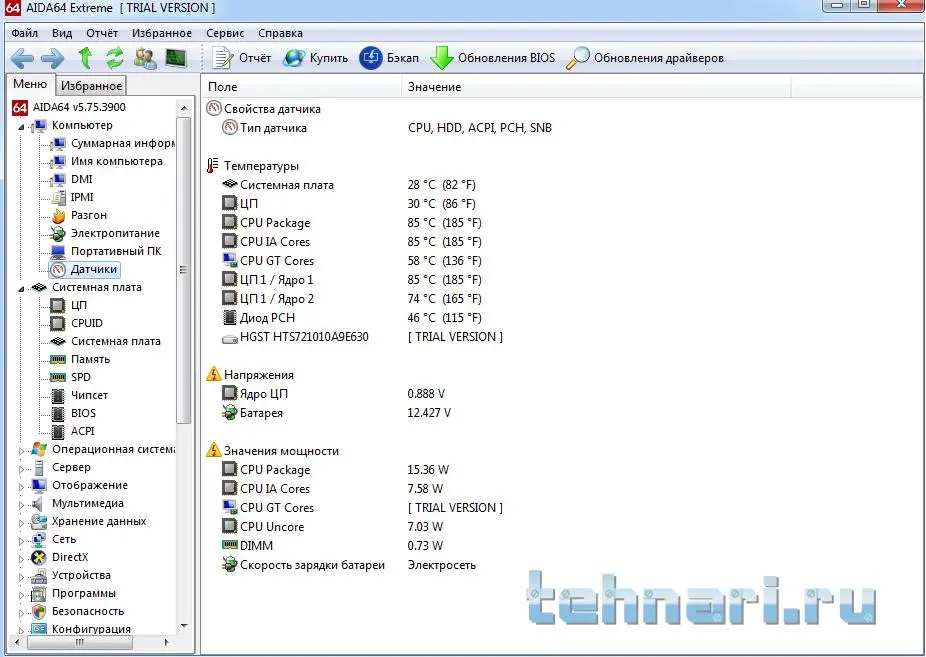This screenshot has height=657, width=926.
Task: Open the Чипсет tree item
Action: point(79,395)
